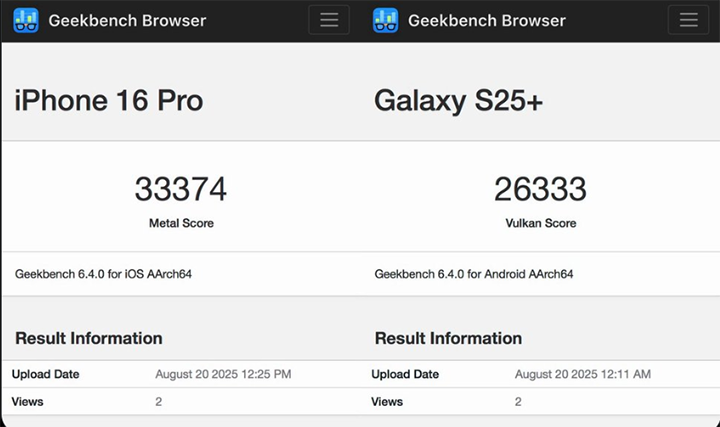Click the left Result Information heading
720x427 pixels.
(x=89, y=338)
